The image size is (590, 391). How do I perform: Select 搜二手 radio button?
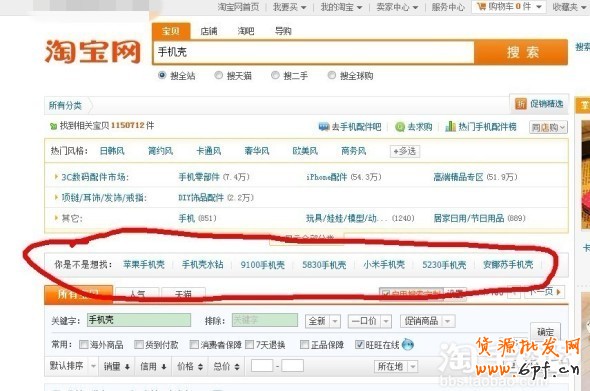(x=275, y=75)
